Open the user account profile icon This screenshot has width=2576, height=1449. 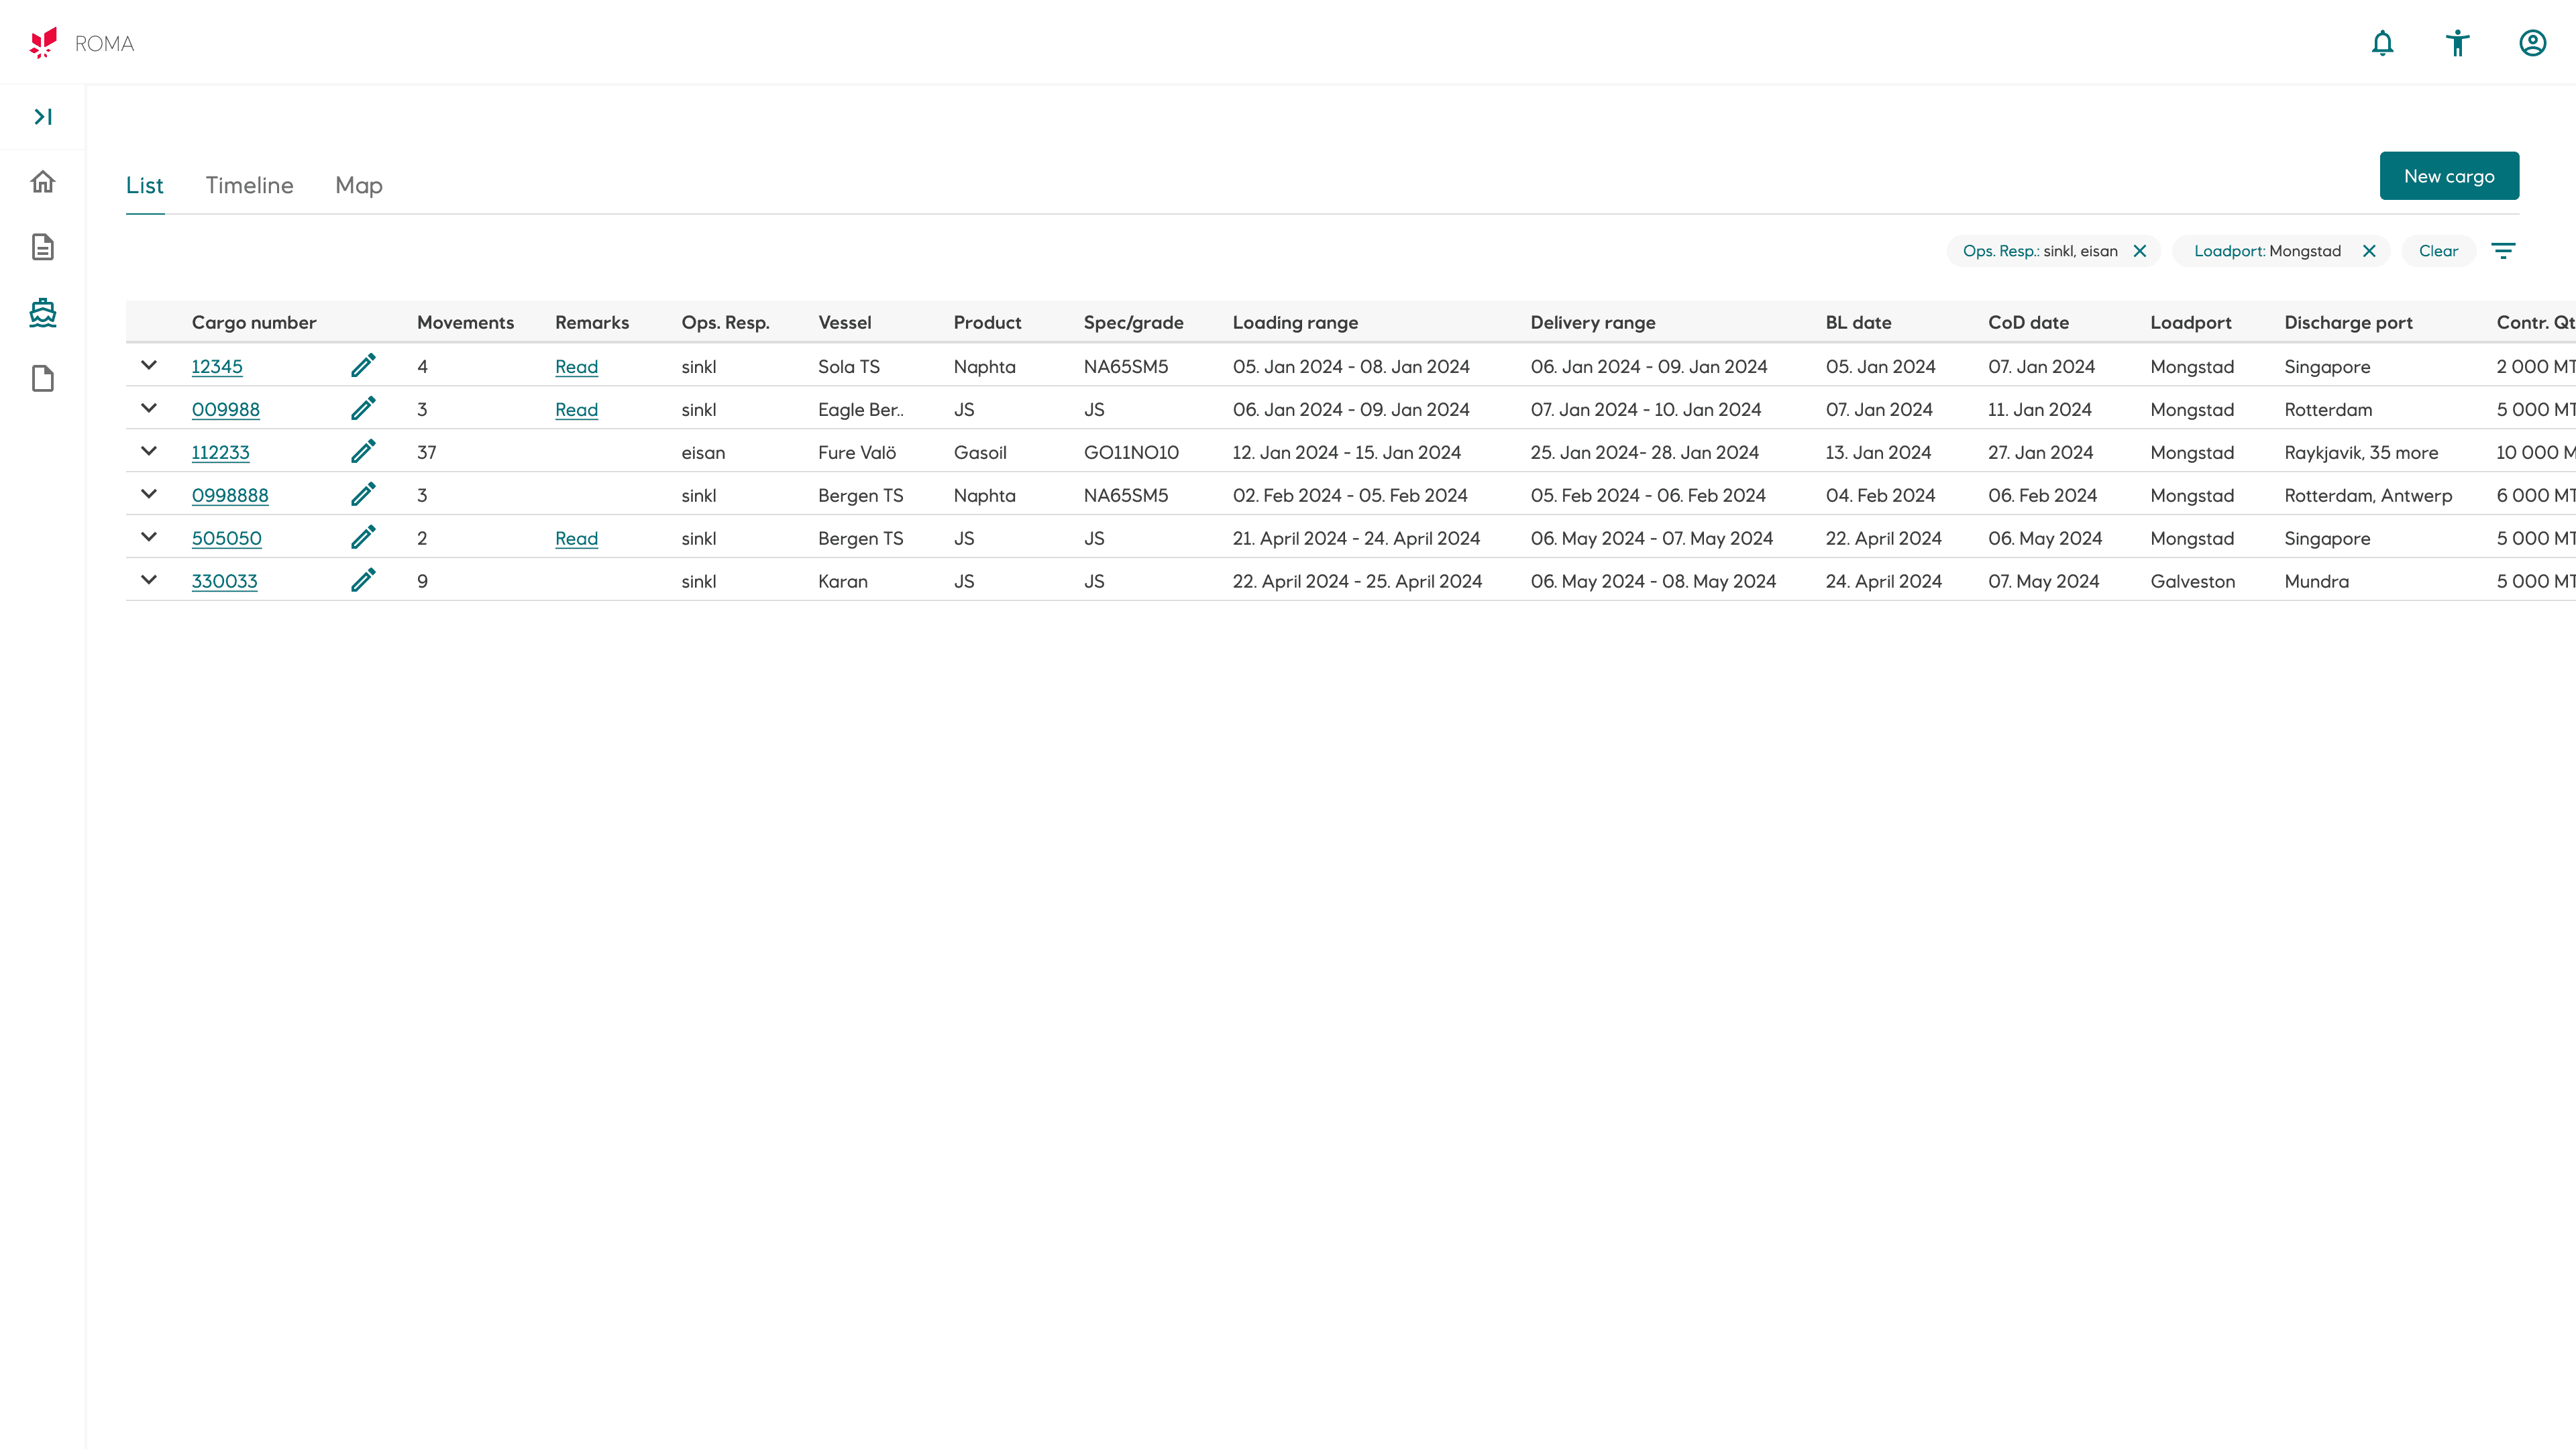[2532, 43]
